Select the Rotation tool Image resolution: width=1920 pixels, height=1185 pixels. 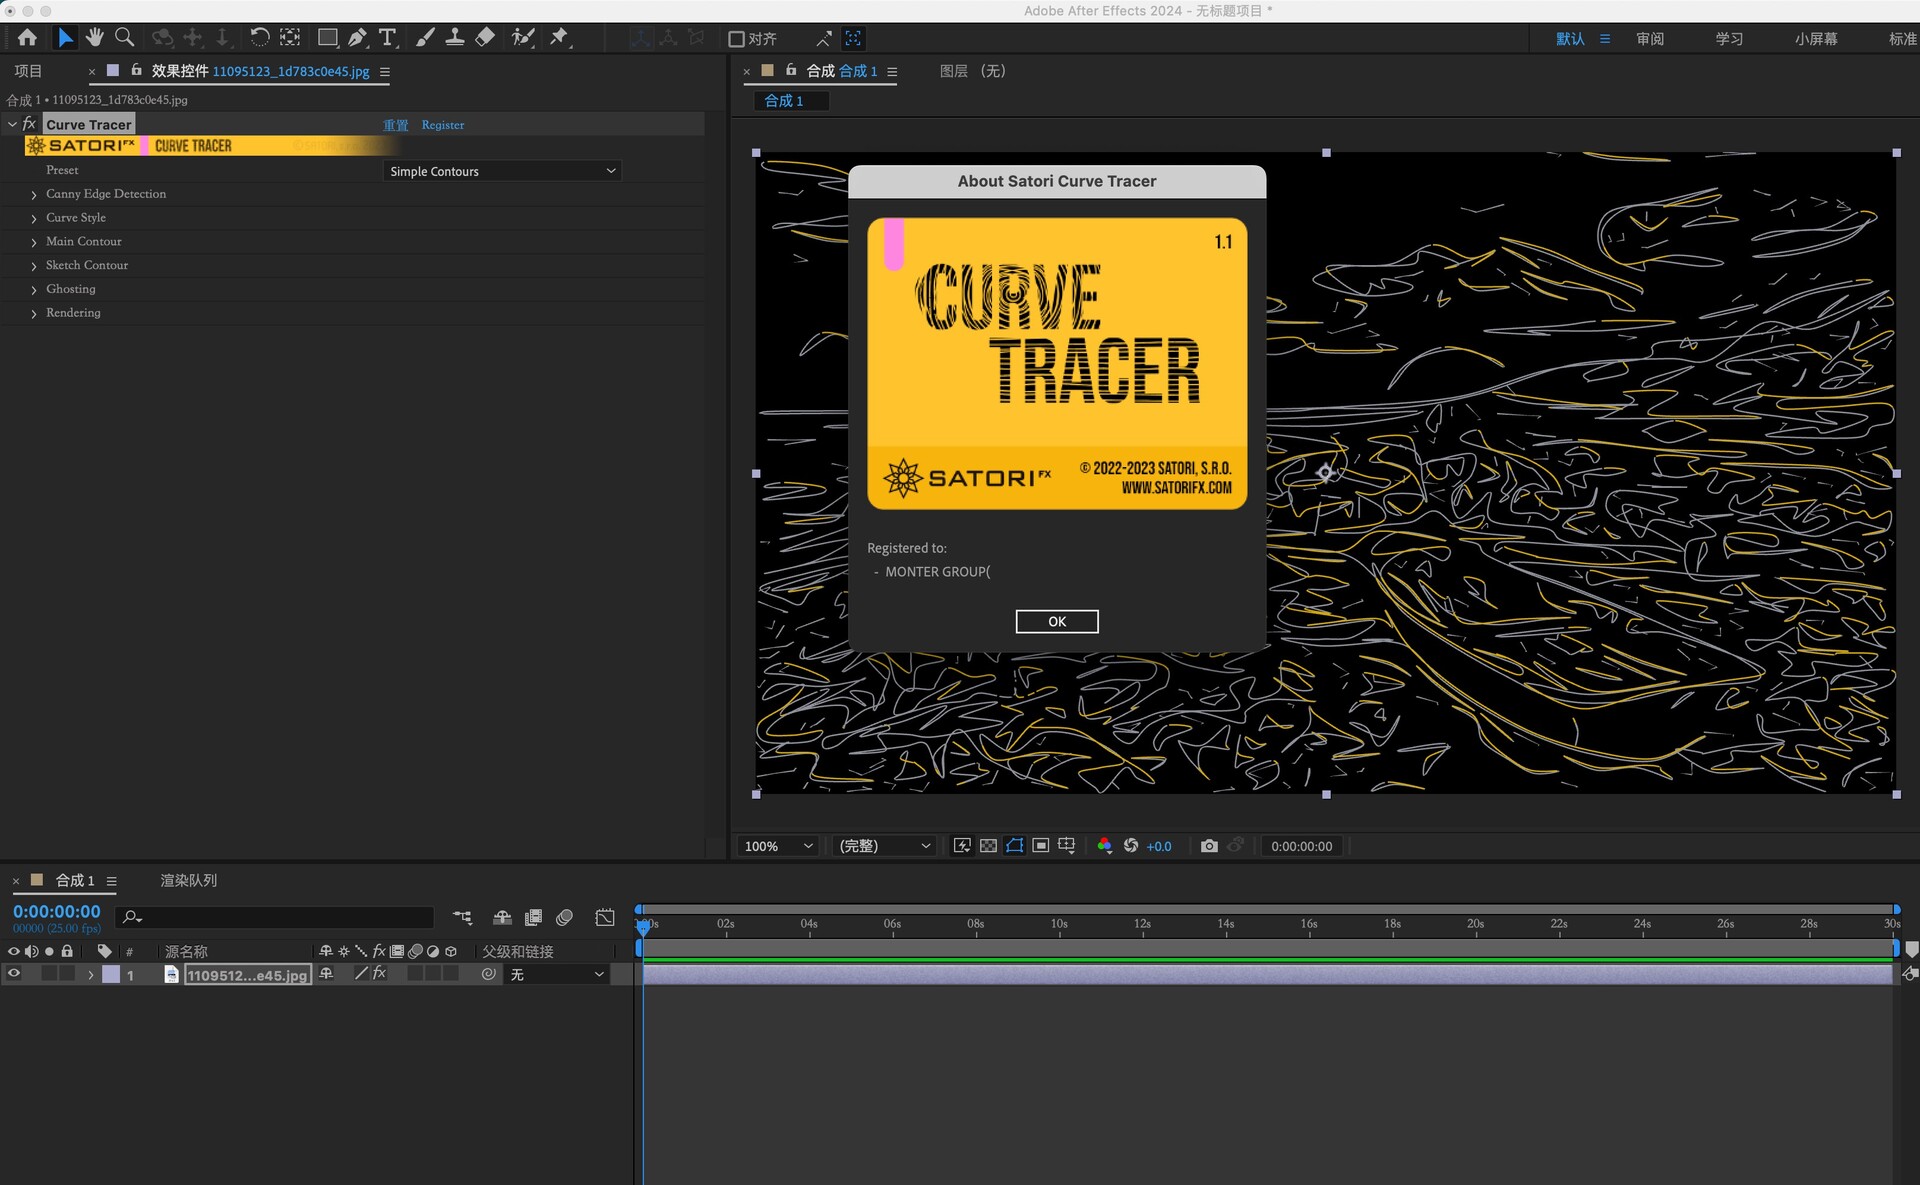259,38
